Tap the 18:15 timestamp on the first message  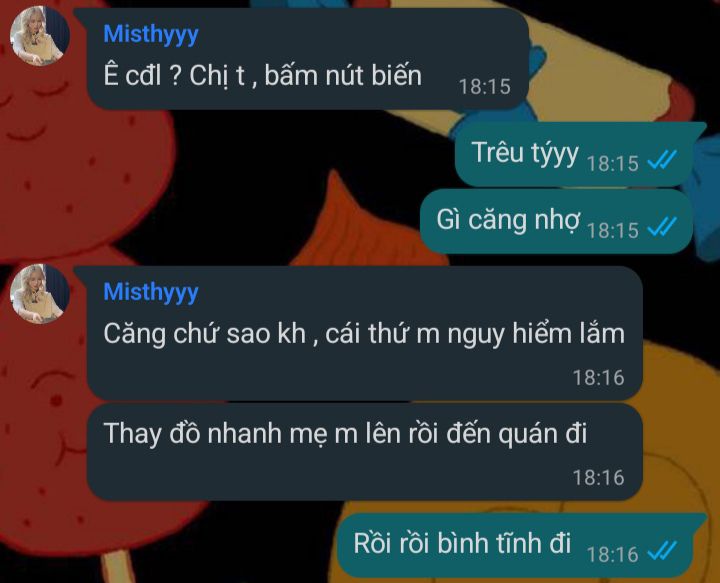[x=485, y=87]
